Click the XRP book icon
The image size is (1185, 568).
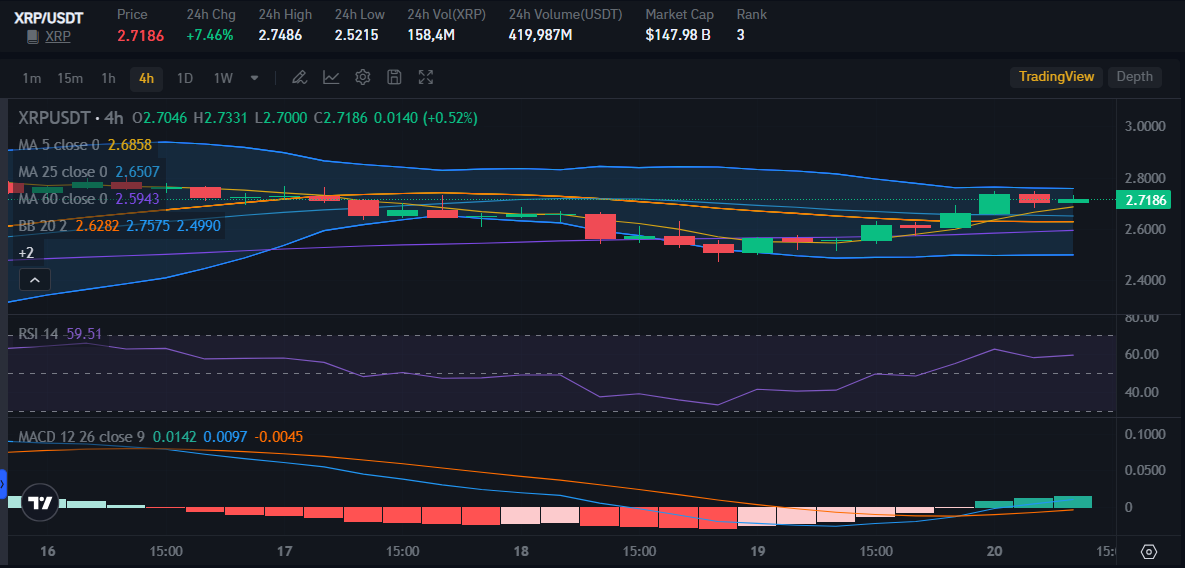click(x=32, y=36)
